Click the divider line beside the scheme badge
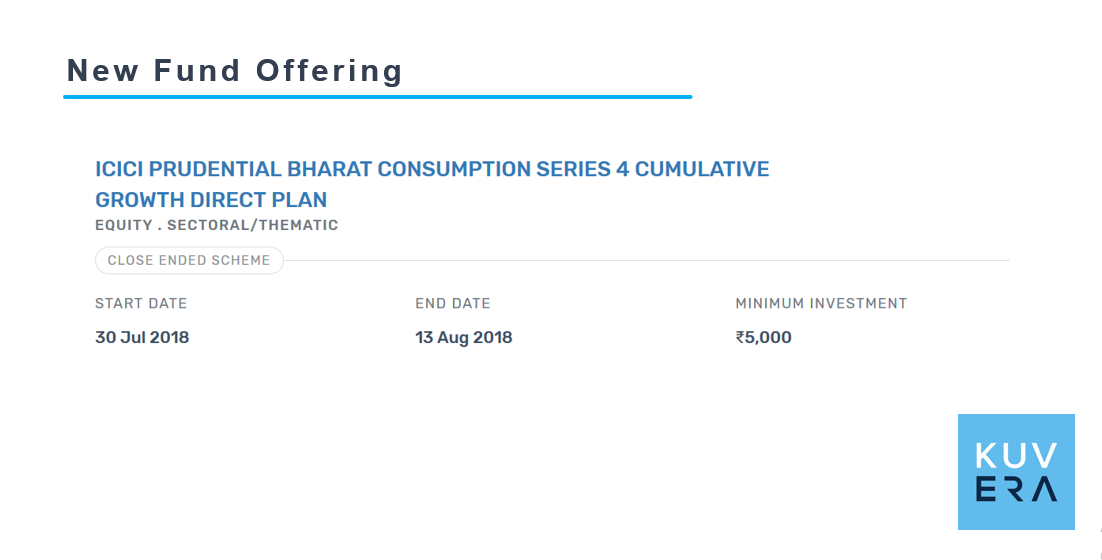The height and width of the screenshot is (560, 1102). (x=647, y=261)
